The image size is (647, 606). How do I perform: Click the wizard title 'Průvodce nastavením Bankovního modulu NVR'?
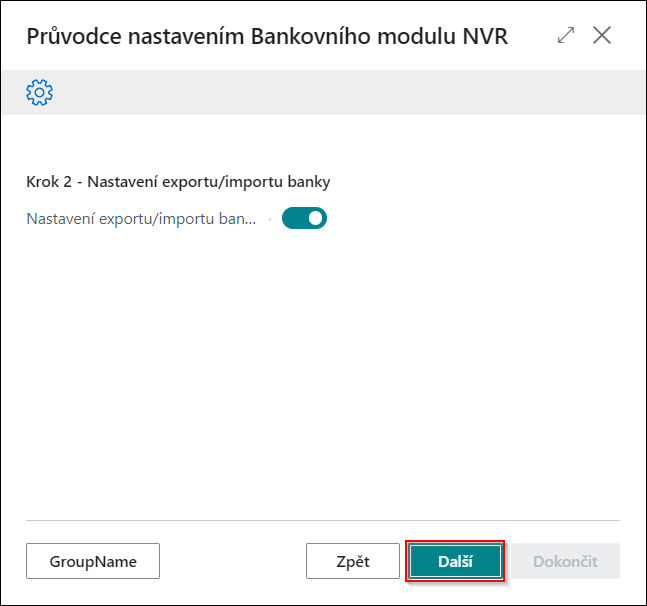[267, 36]
